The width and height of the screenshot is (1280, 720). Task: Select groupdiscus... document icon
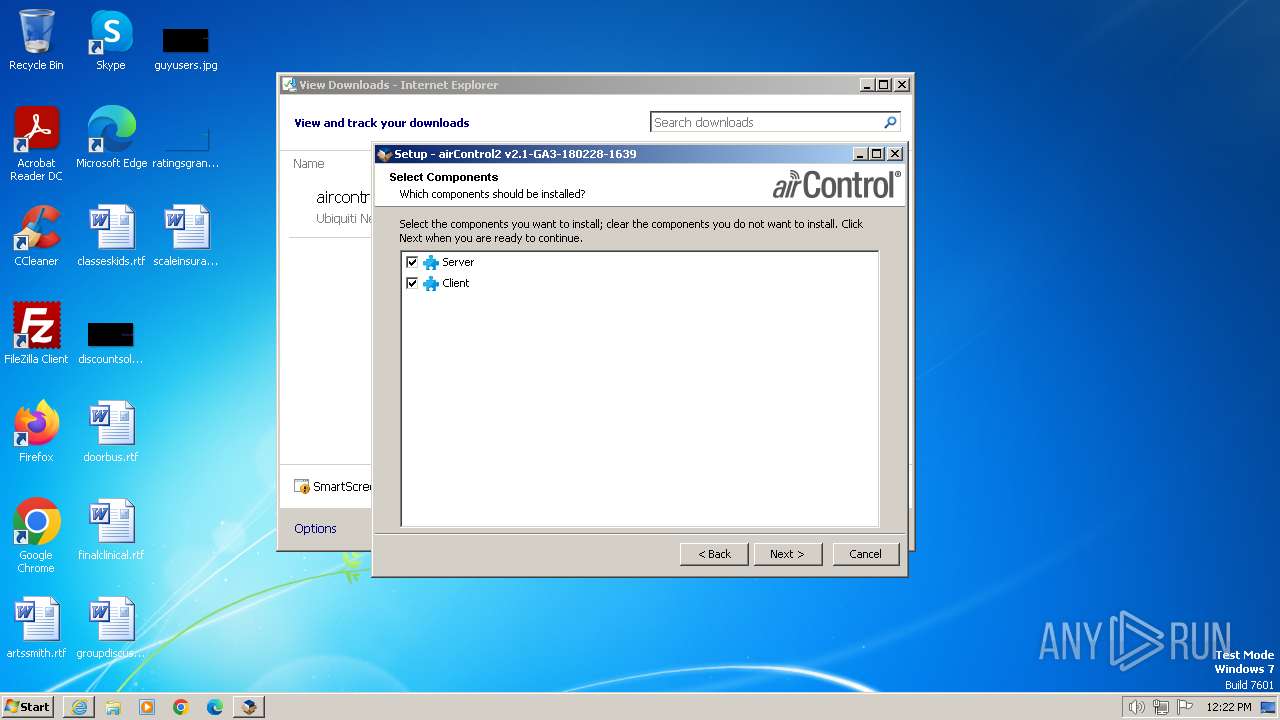pyautogui.click(x=111, y=627)
